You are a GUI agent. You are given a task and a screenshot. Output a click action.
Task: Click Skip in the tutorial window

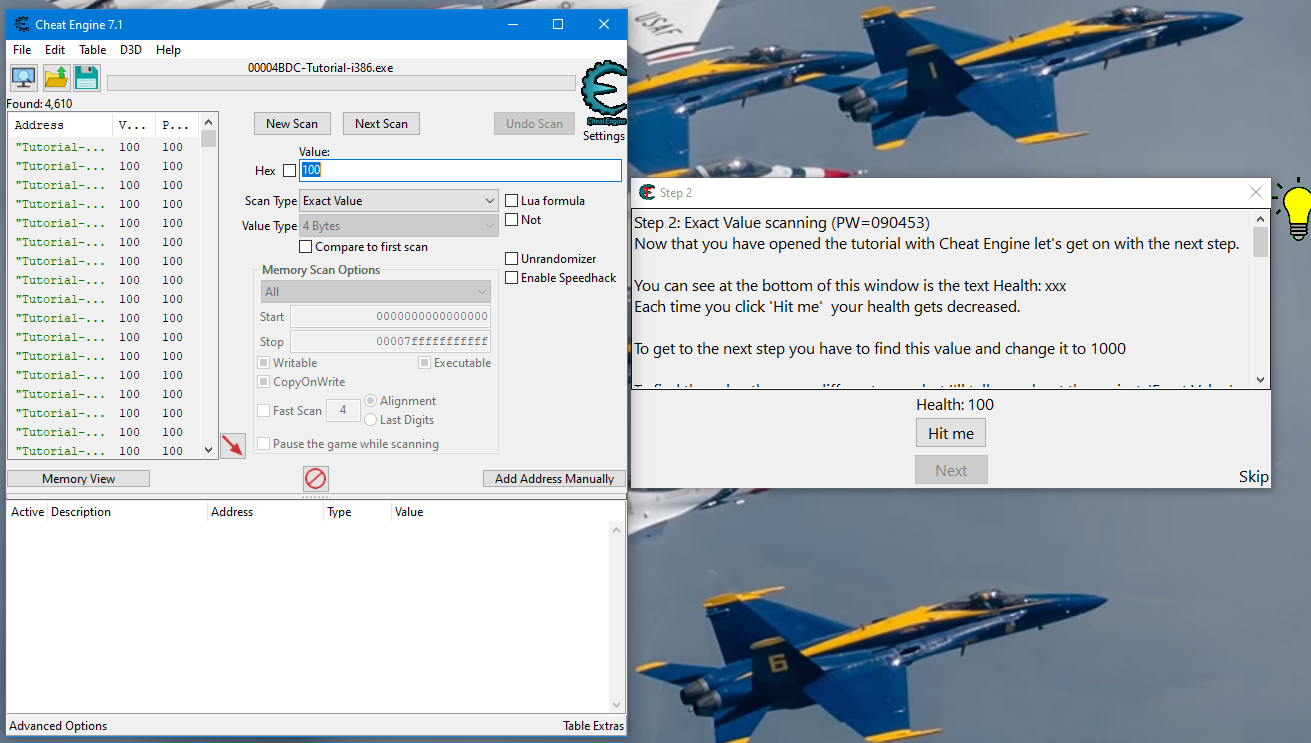[x=1253, y=477]
